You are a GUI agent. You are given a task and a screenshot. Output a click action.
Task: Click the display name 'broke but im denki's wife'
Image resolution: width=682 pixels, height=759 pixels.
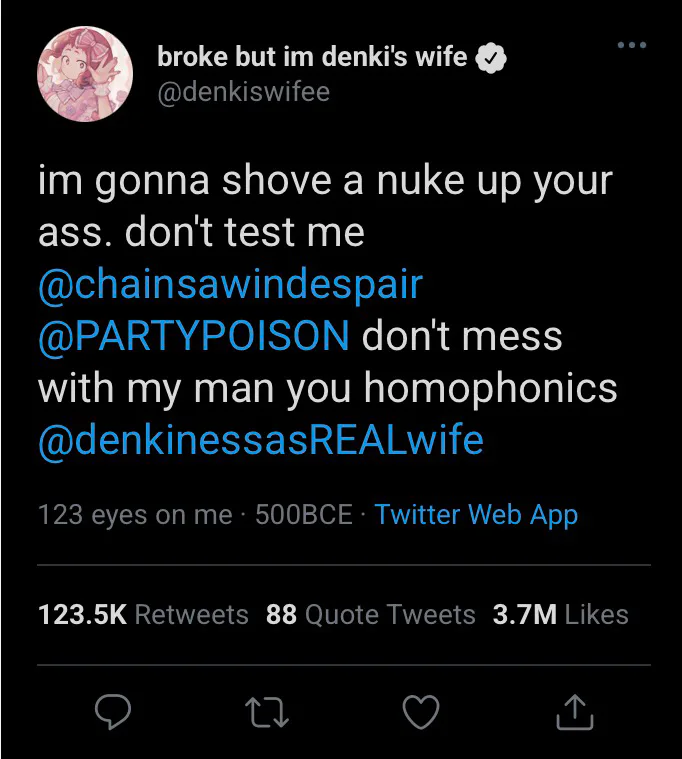point(312,57)
